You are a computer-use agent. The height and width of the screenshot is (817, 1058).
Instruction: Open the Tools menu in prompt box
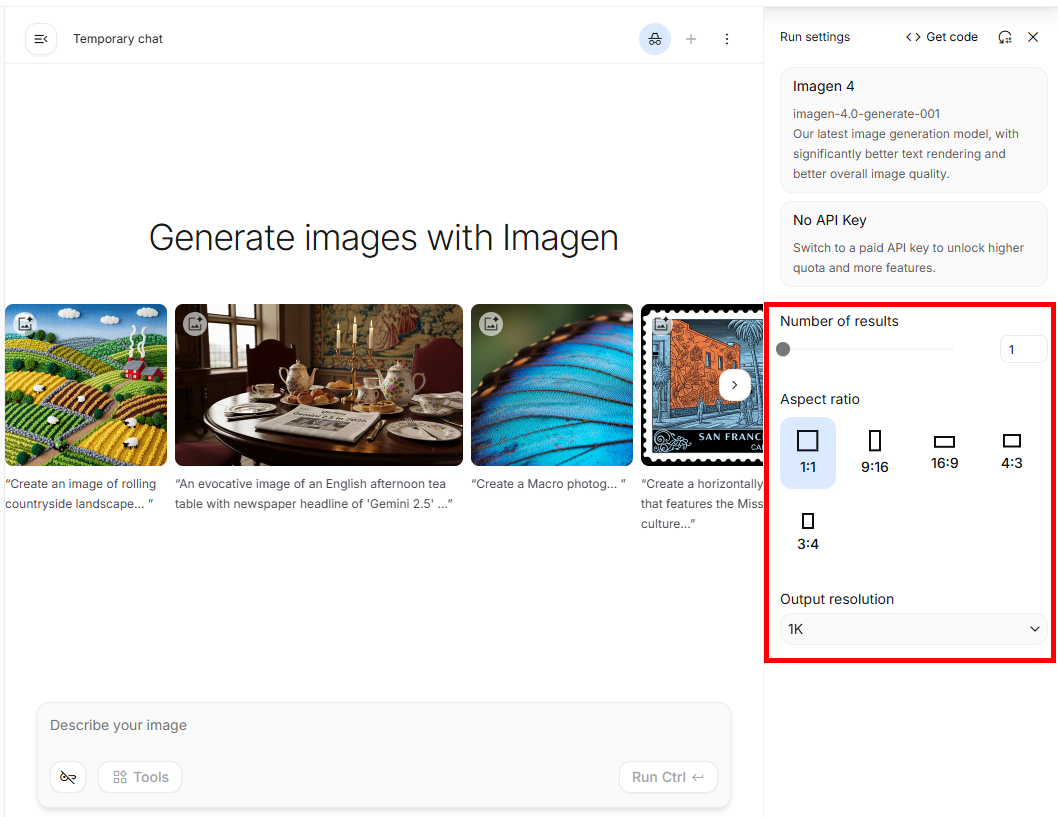pos(140,777)
